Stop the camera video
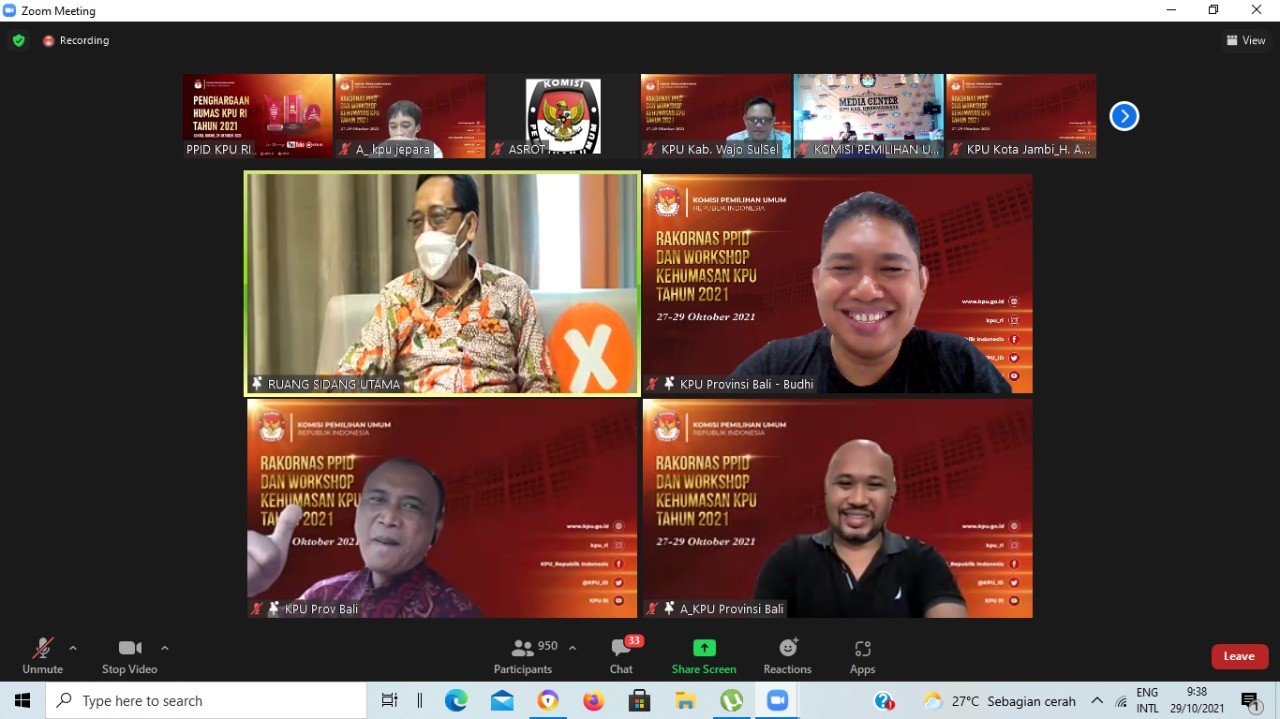The height and width of the screenshot is (719, 1280). pyautogui.click(x=129, y=656)
